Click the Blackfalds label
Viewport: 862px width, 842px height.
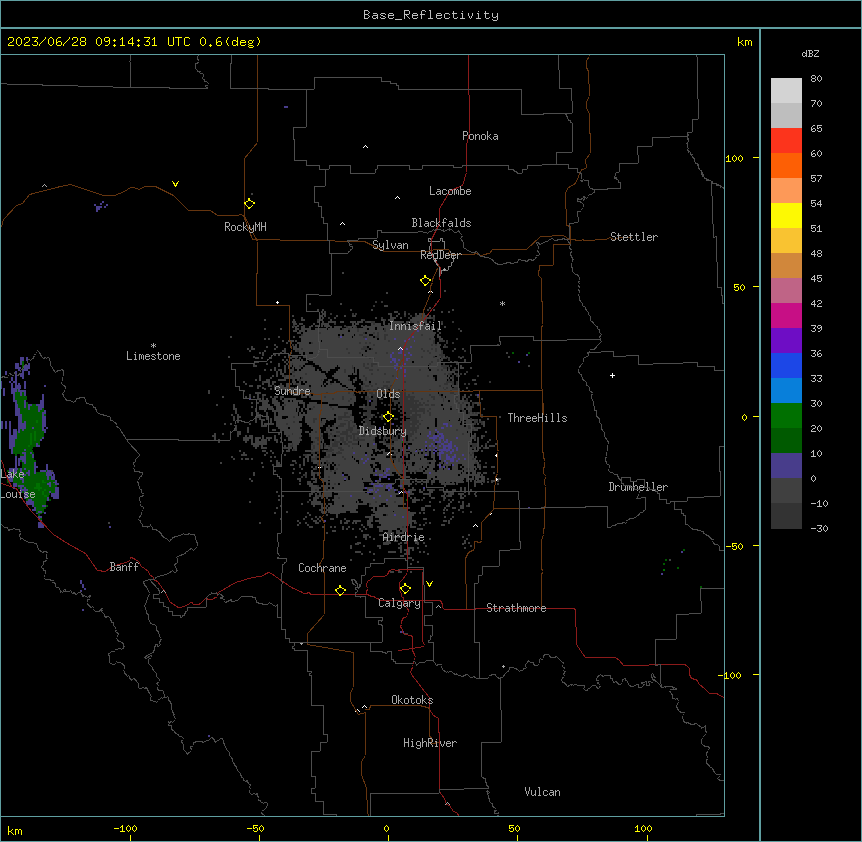coord(441,223)
